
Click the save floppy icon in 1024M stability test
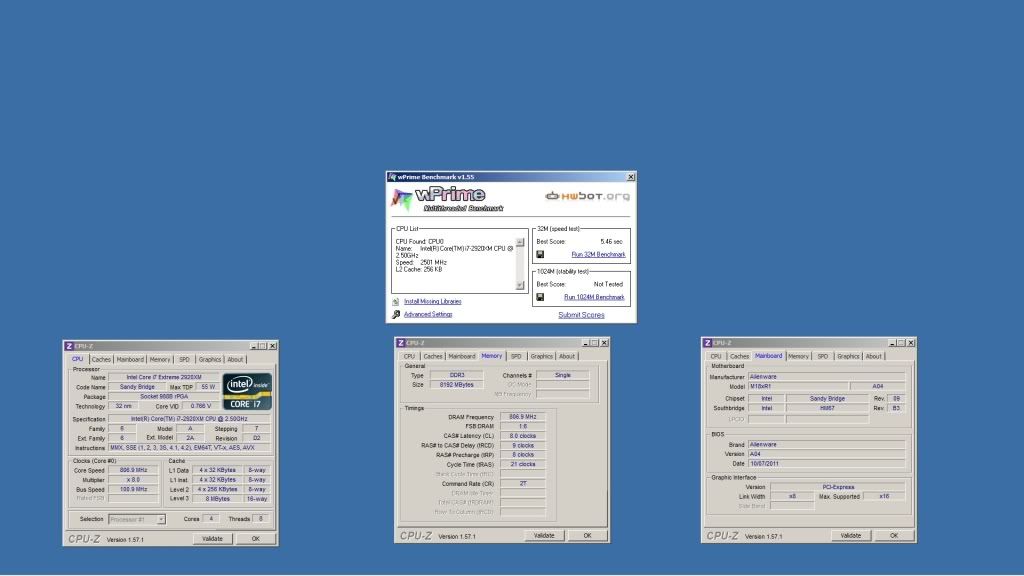tap(540, 297)
